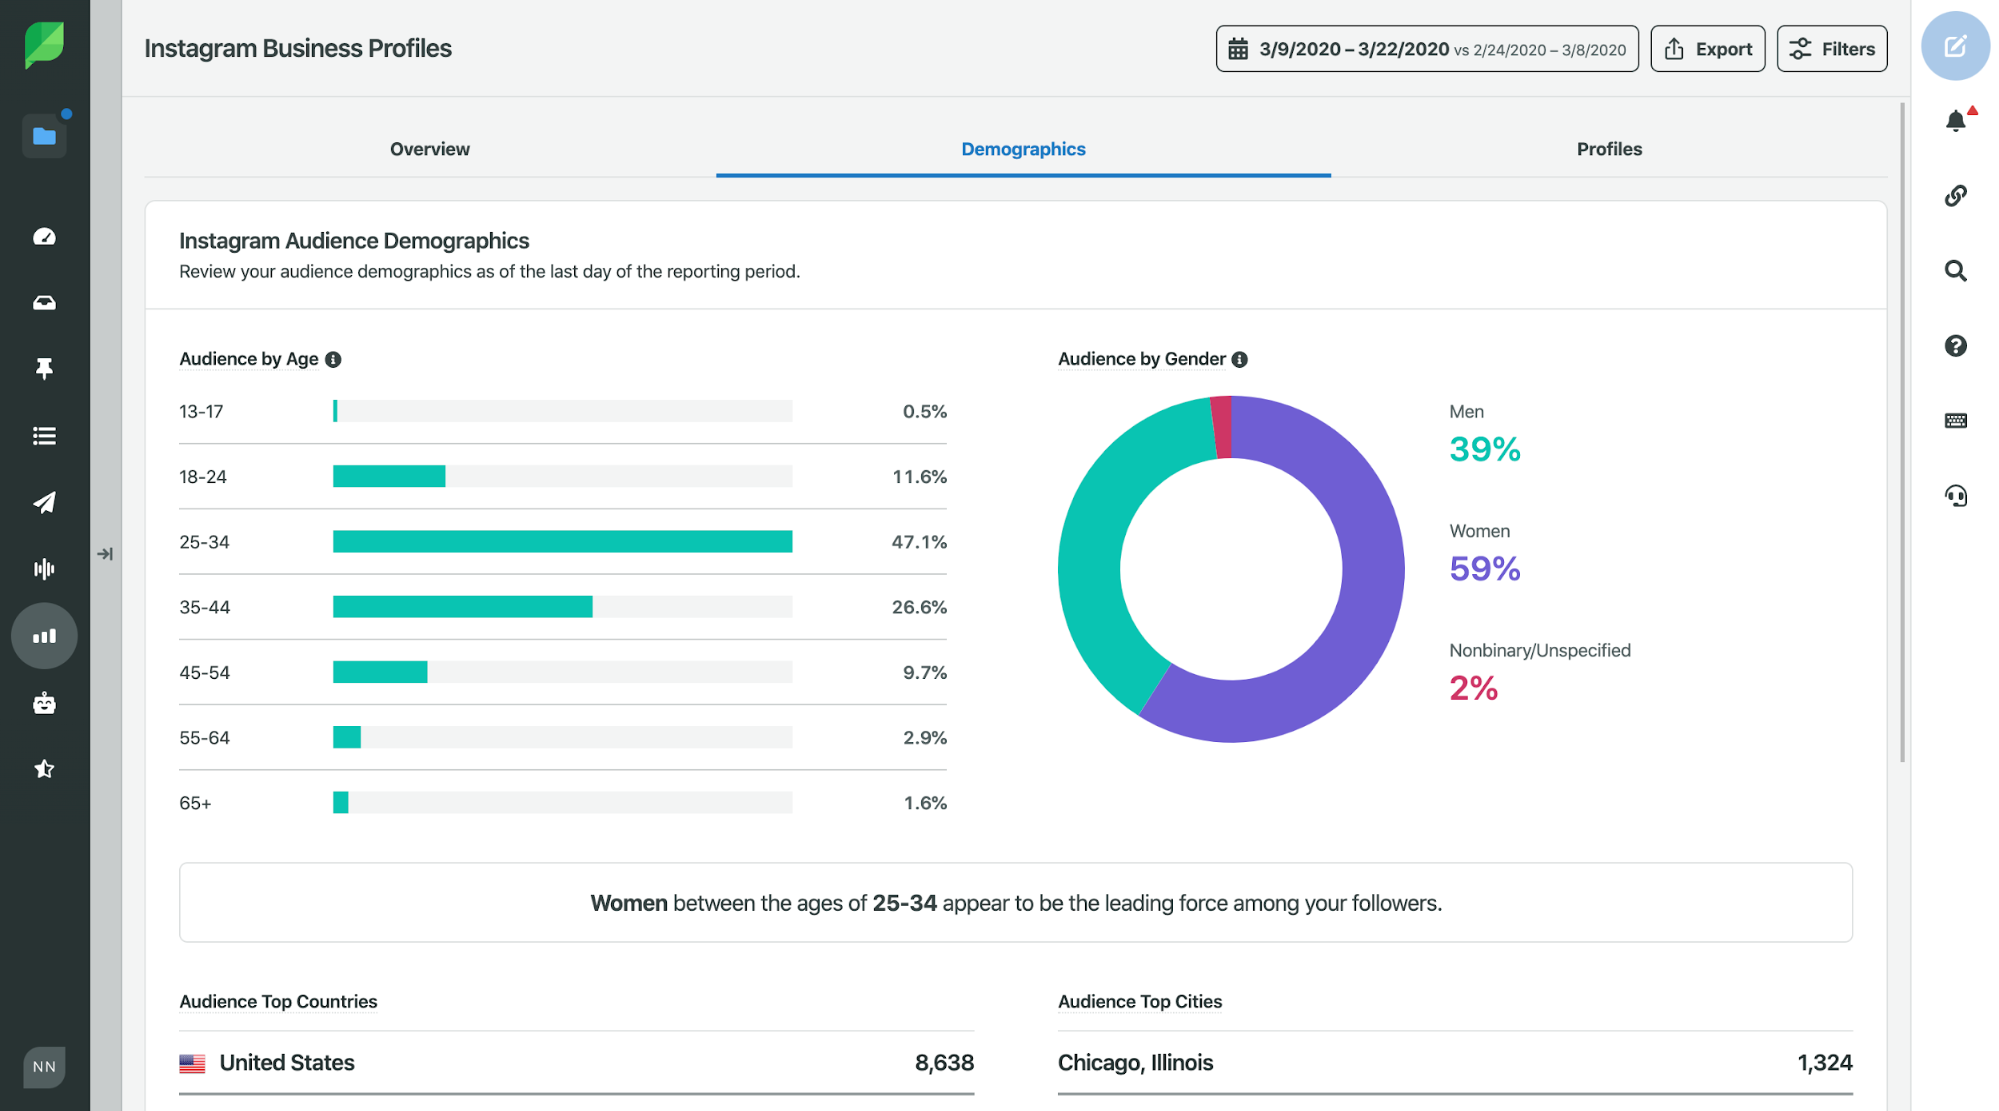
Task: Click the support headset icon
Action: pyautogui.click(x=1956, y=496)
